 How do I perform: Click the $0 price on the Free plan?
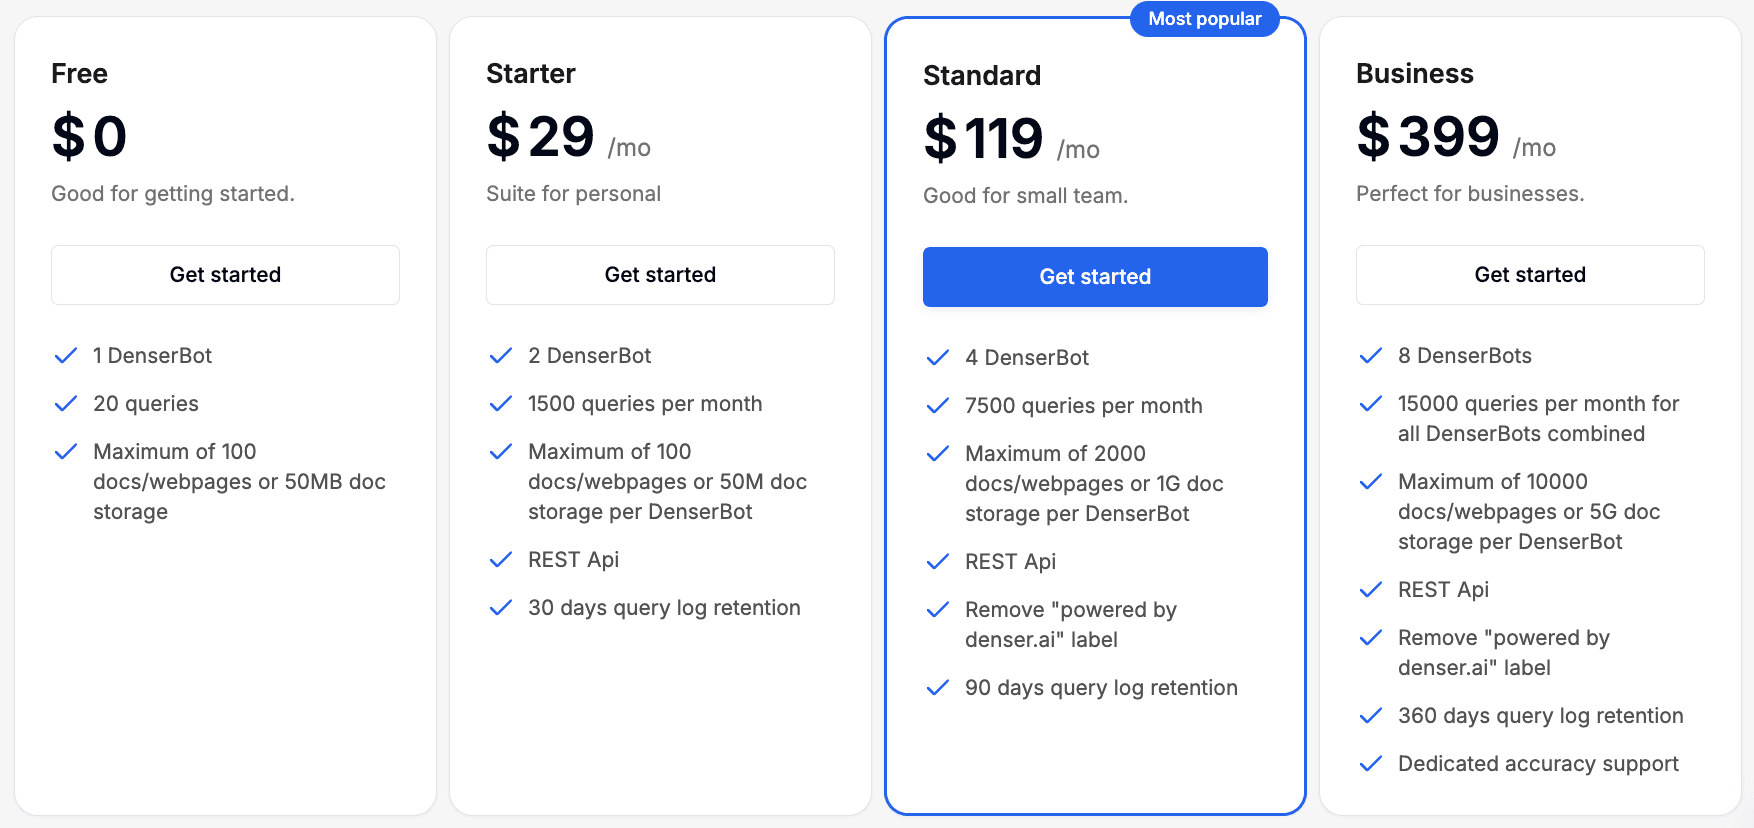click(x=88, y=136)
